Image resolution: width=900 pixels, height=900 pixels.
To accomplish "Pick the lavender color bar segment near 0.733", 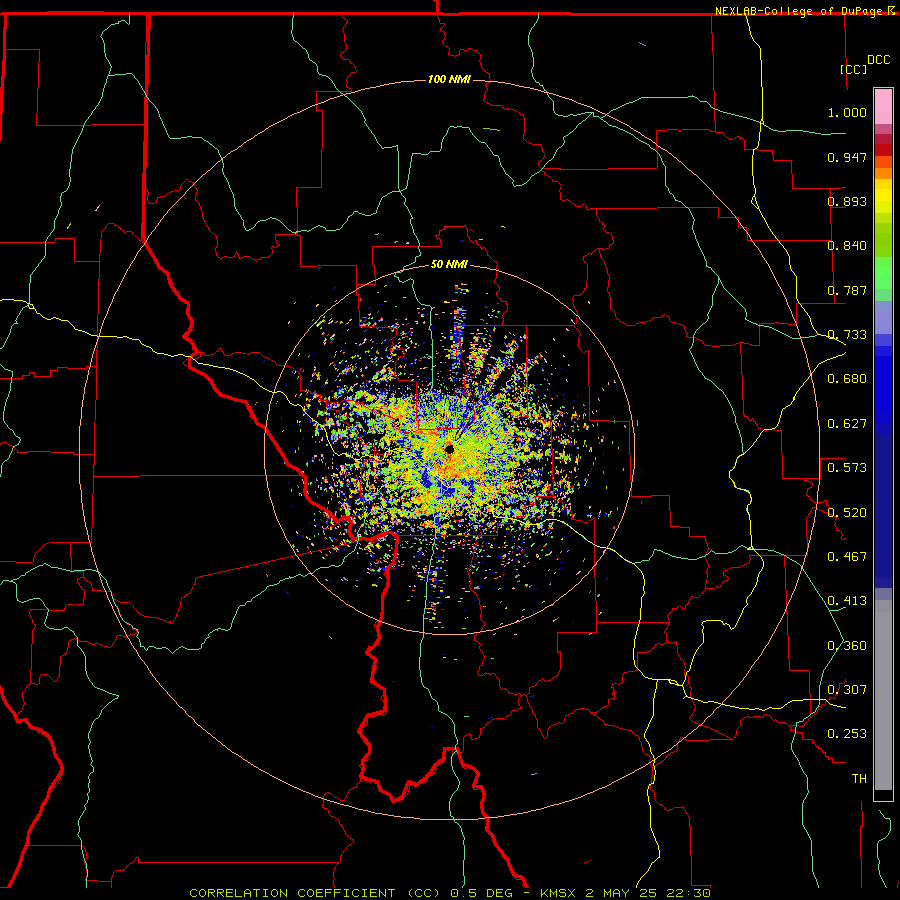I will pyautogui.click(x=883, y=317).
